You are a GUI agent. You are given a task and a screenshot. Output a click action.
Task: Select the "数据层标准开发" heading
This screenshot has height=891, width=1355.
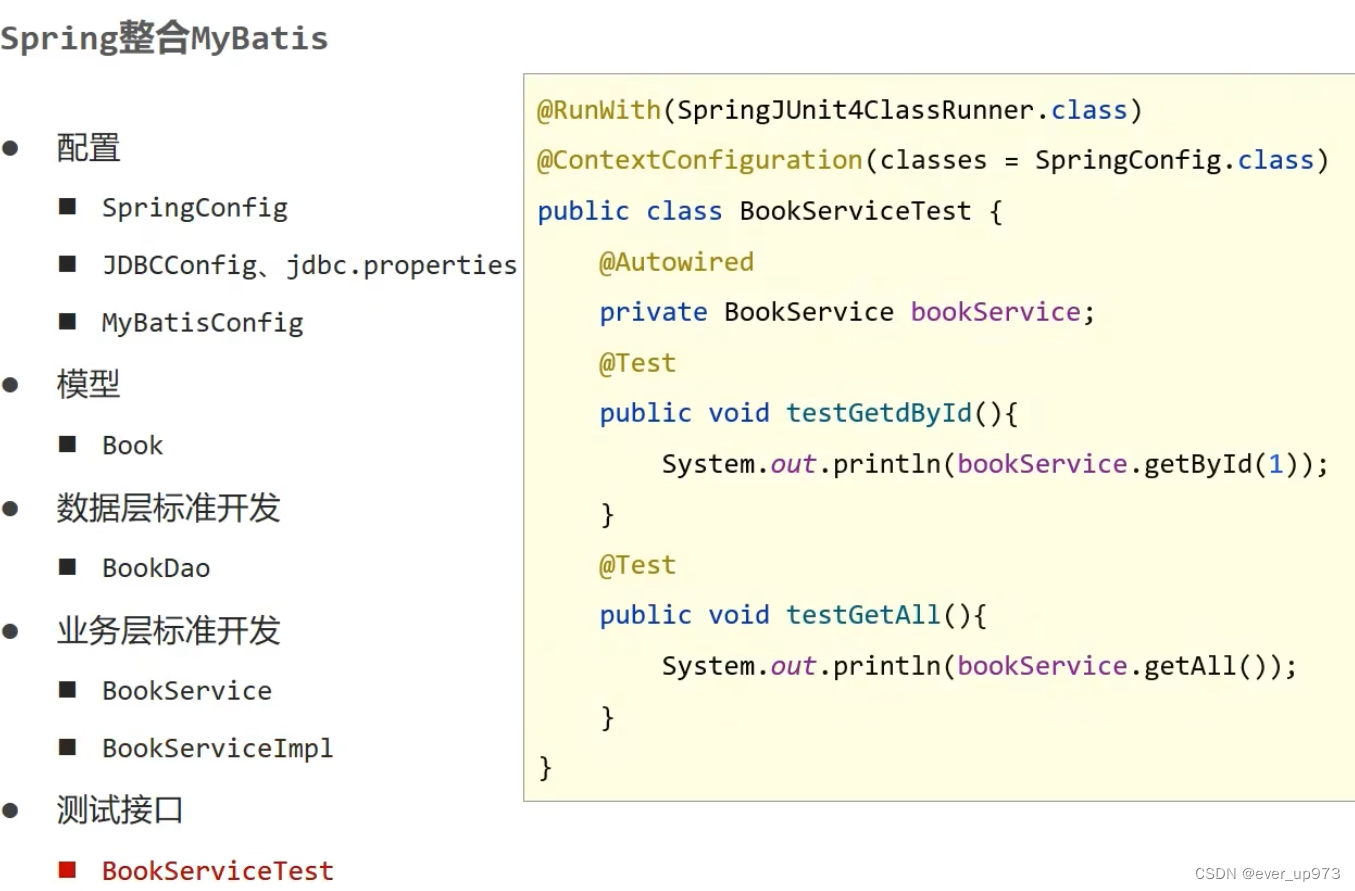click(168, 508)
